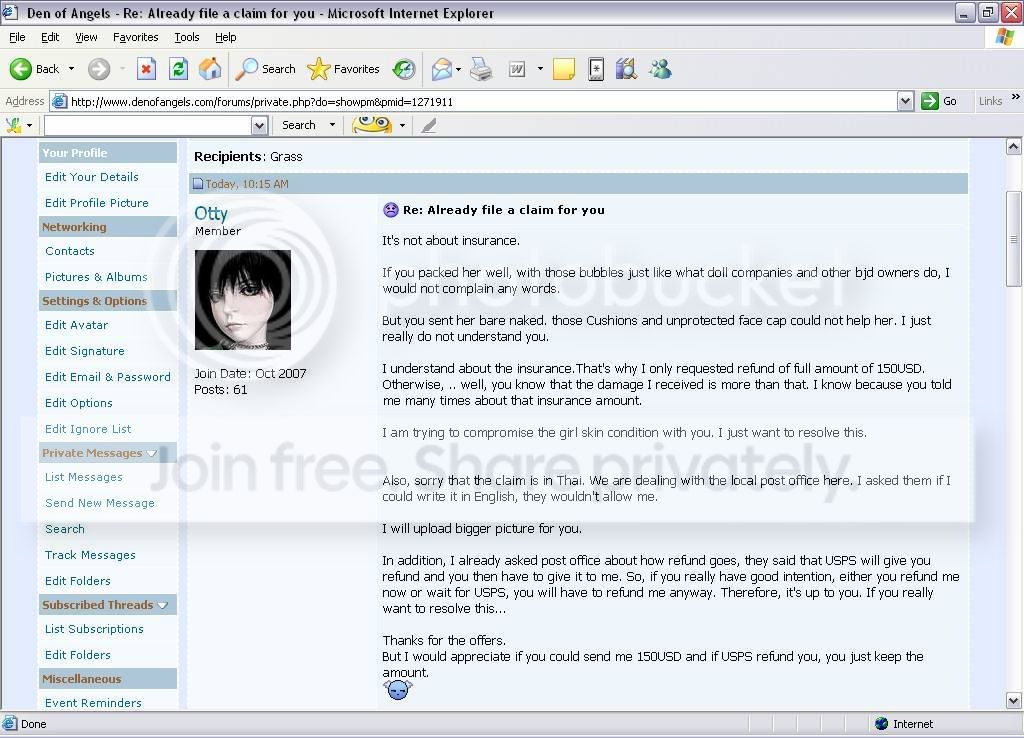Open Edit Your Details link

(92, 177)
